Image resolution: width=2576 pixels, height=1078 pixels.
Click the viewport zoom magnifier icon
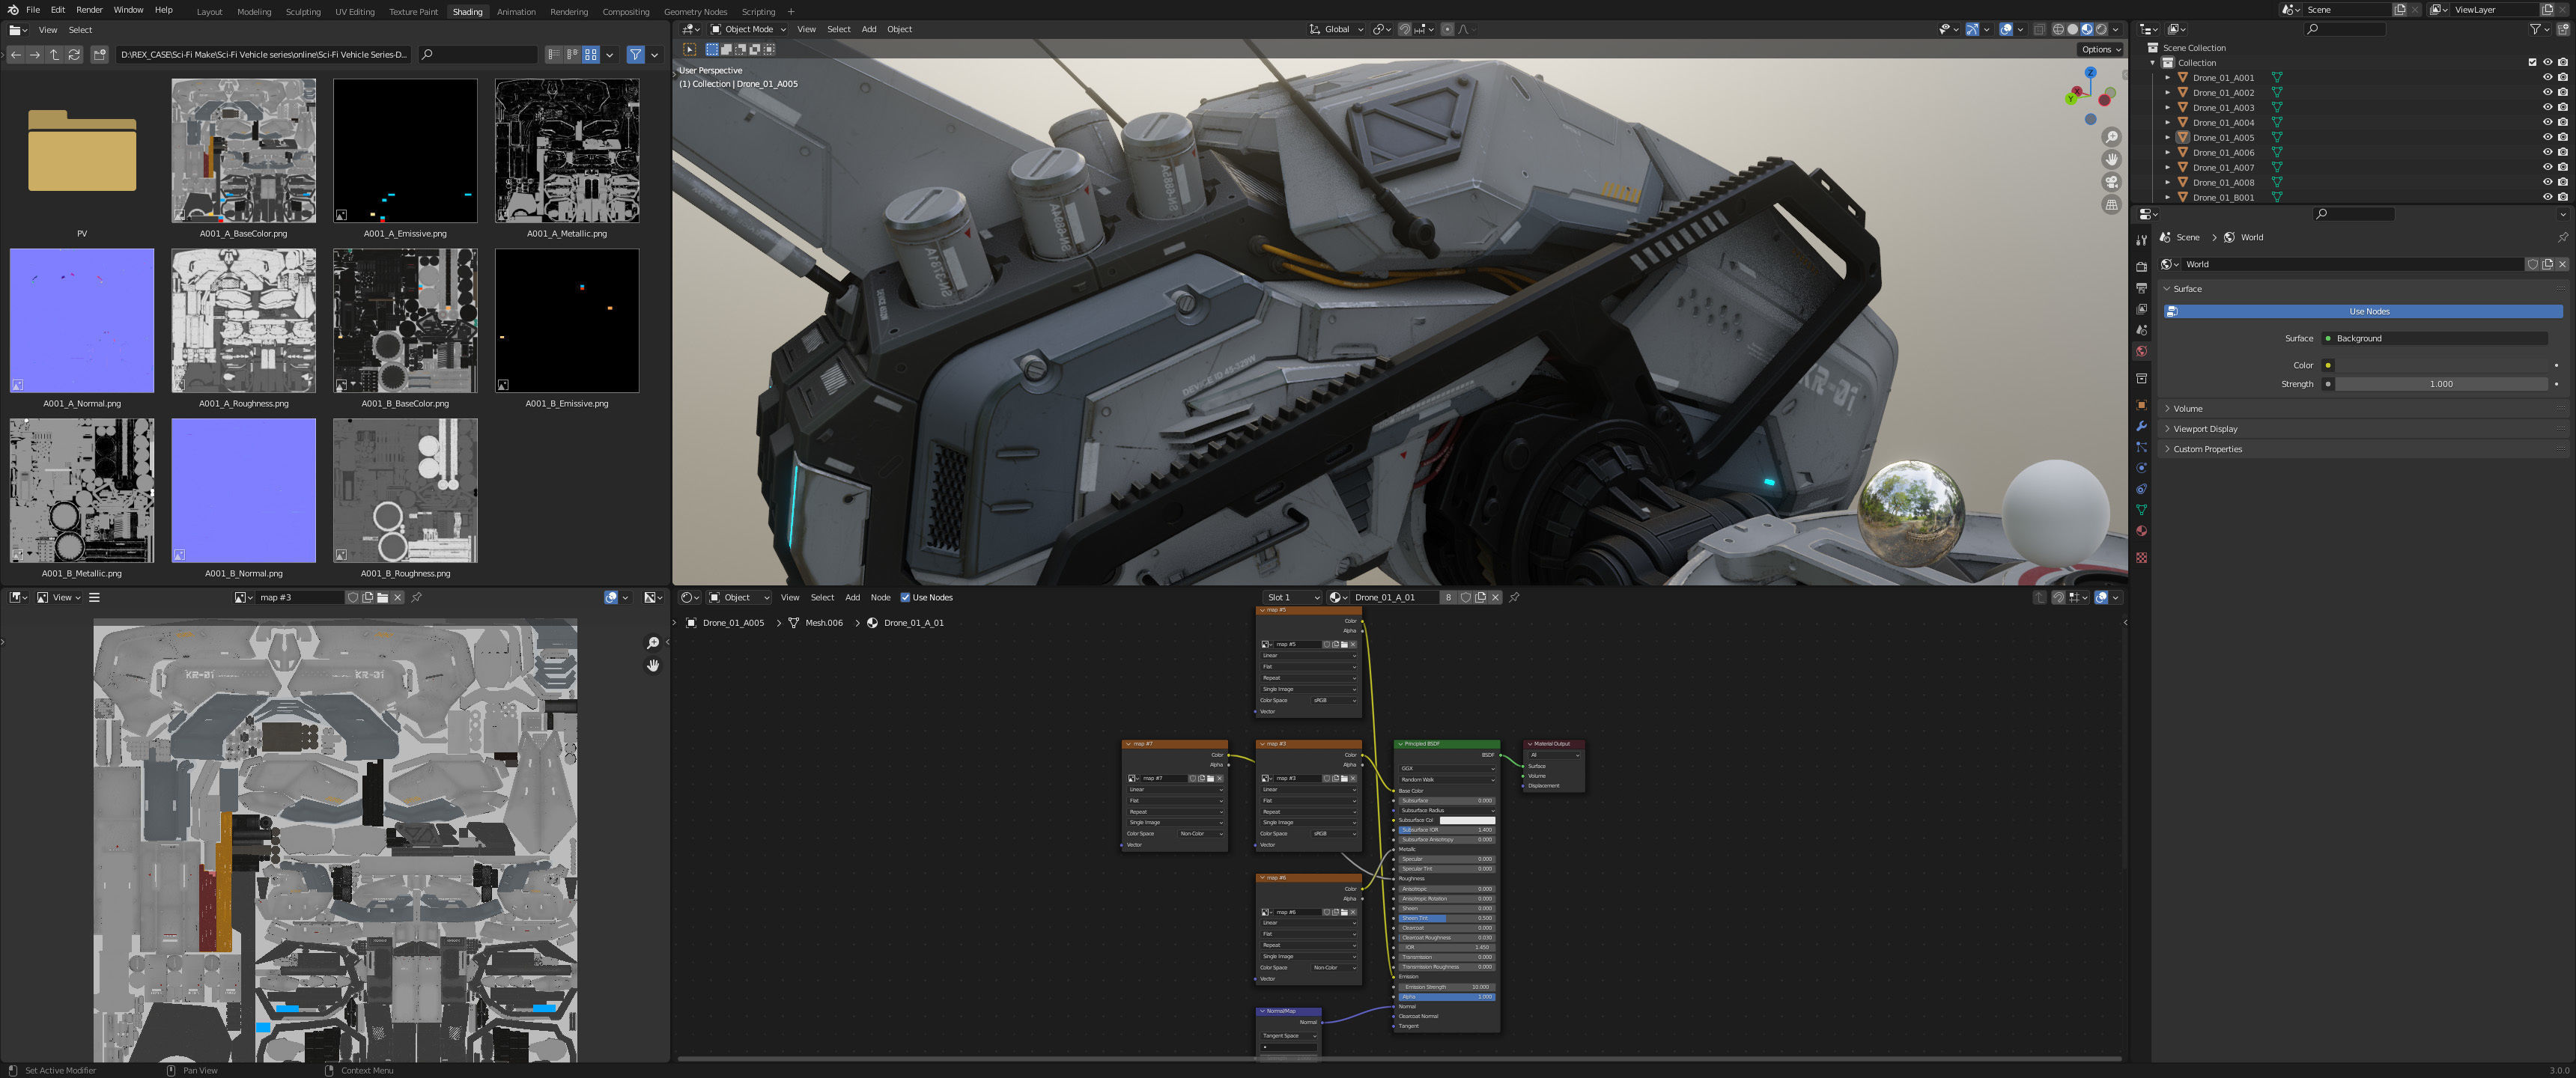click(x=2111, y=137)
